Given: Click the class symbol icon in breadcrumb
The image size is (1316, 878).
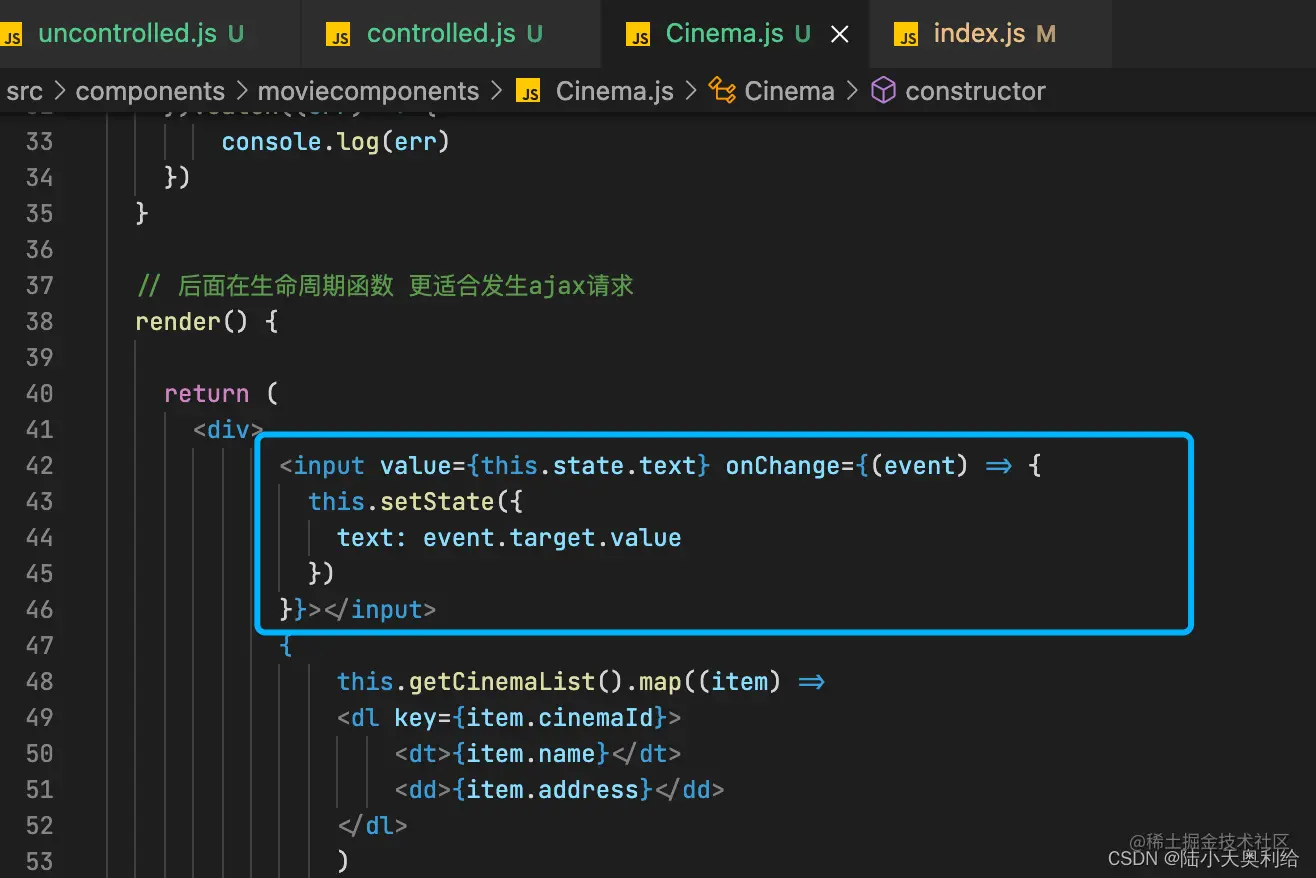Looking at the screenshot, I should point(722,91).
